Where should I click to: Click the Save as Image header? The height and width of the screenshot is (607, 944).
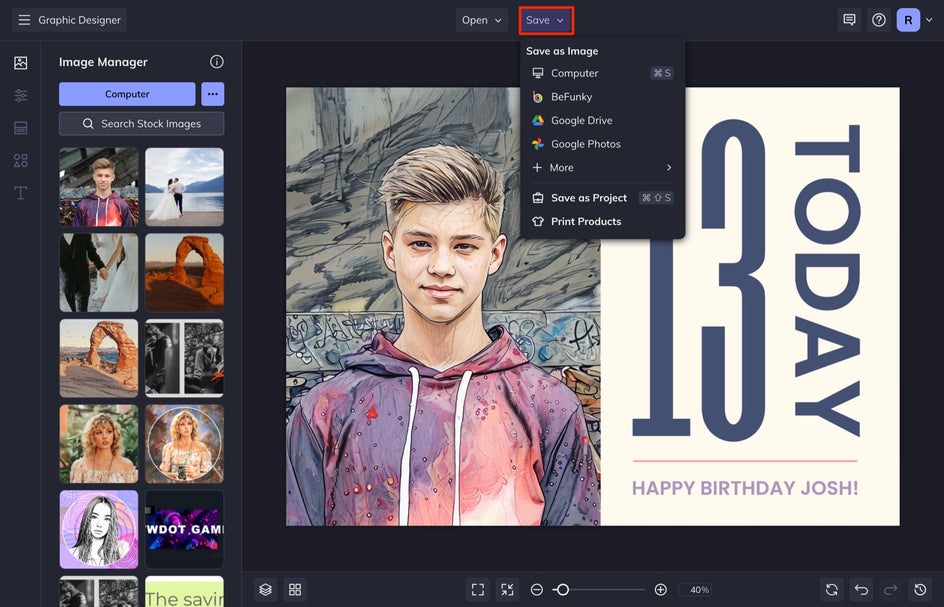coord(562,51)
